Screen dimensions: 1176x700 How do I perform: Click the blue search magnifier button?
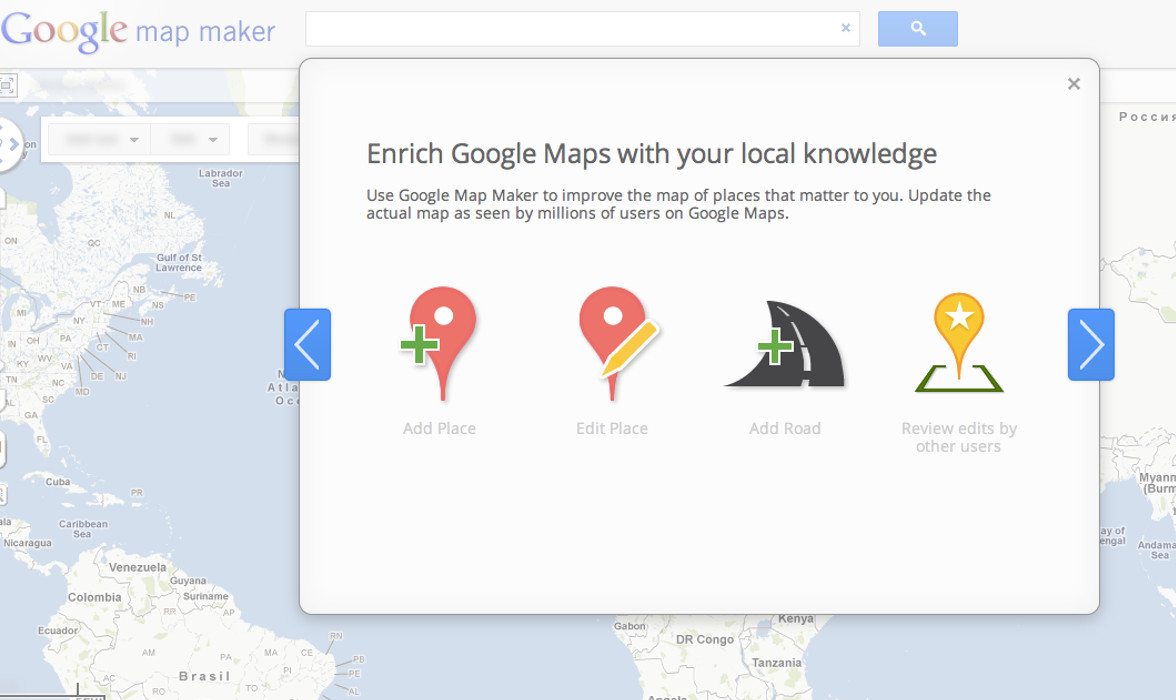[918, 29]
